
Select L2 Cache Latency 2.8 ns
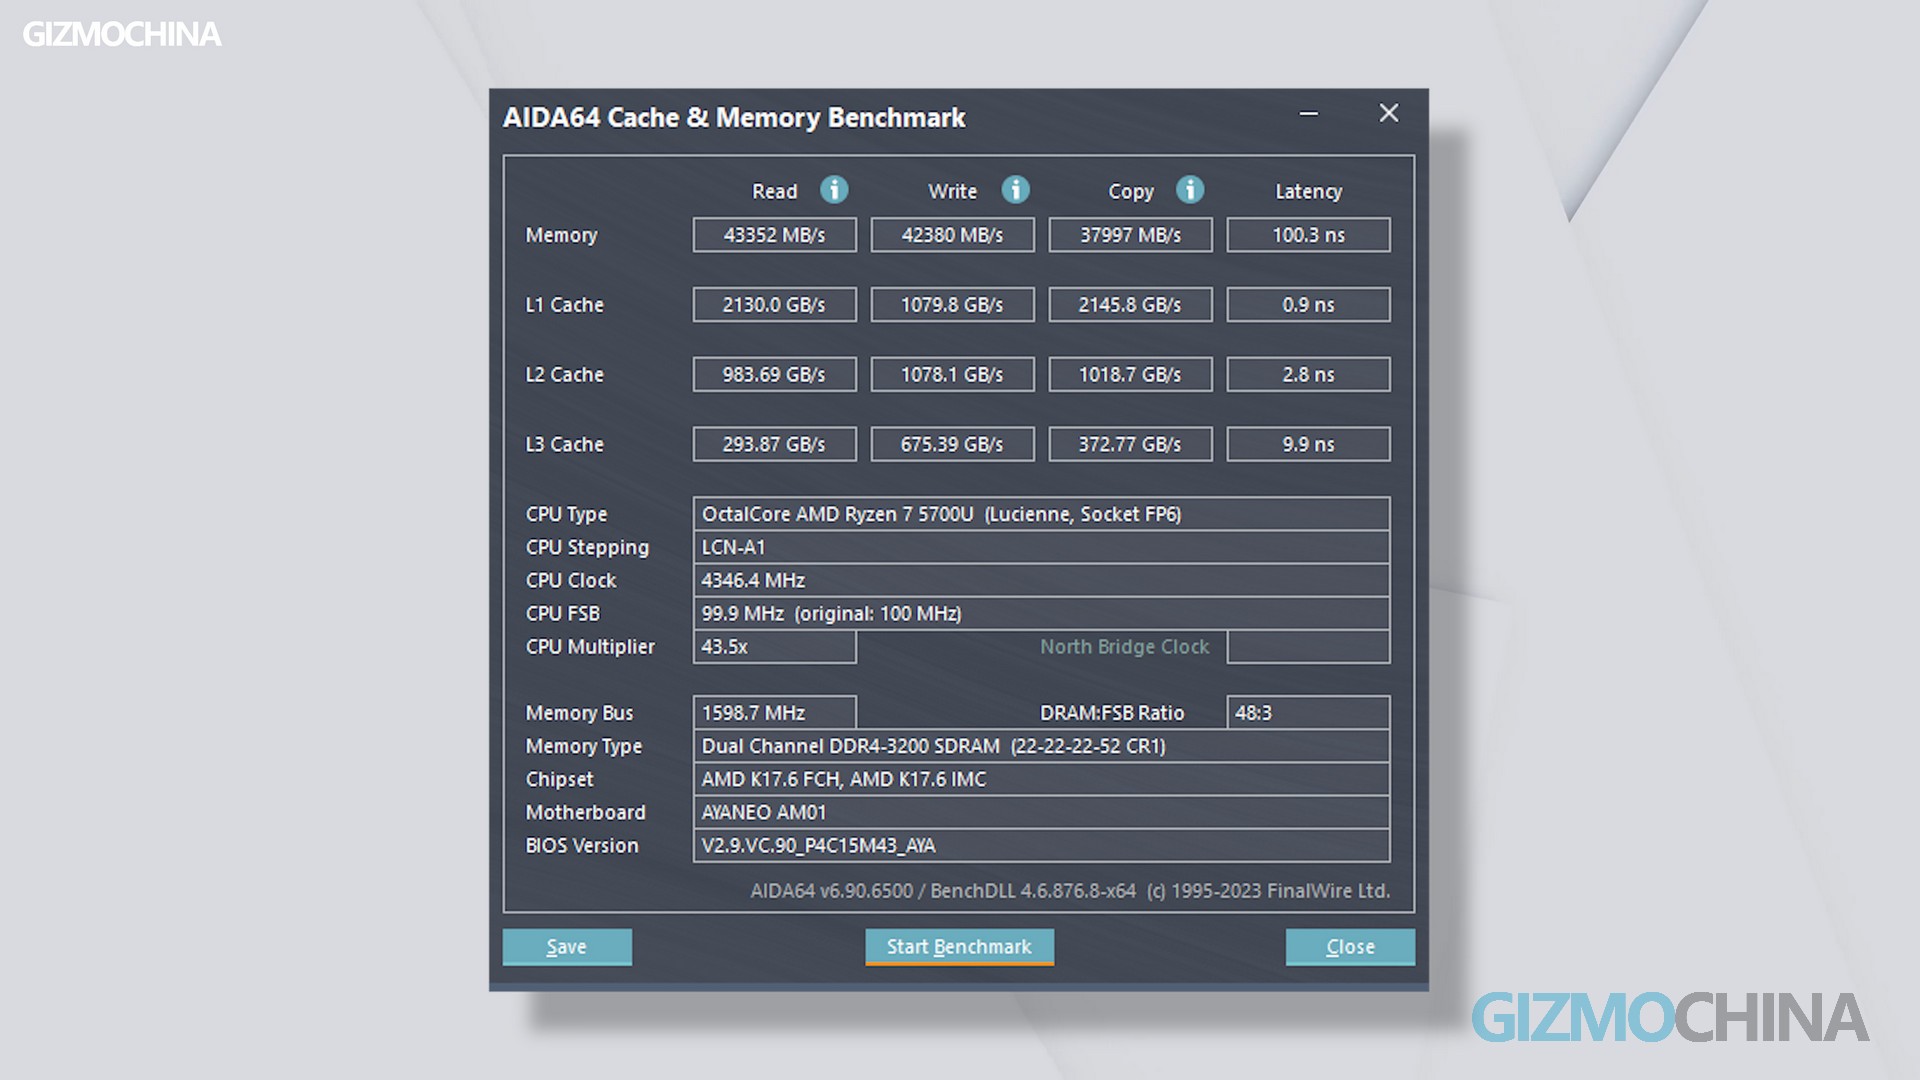pyautogui.click(x=1308, y=375)
